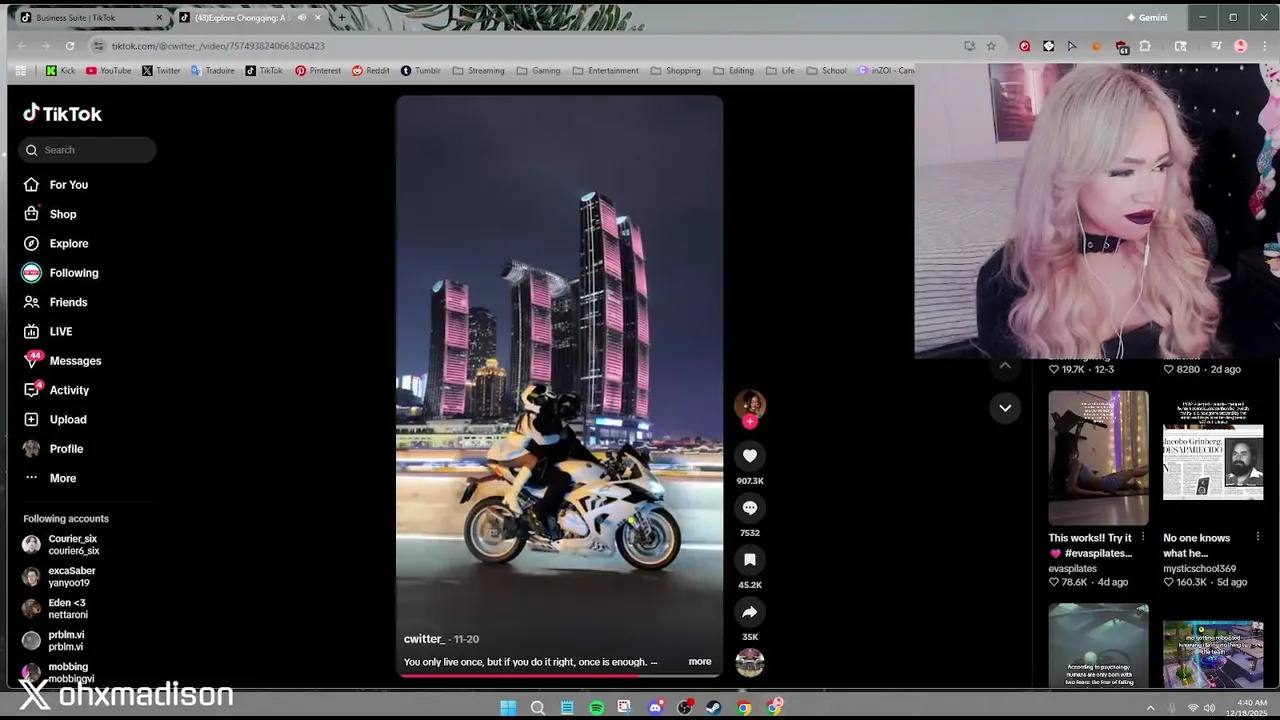Screen dimensions: 1280x720
Task: Open the Activity notifications
Action: pos(56,390)
